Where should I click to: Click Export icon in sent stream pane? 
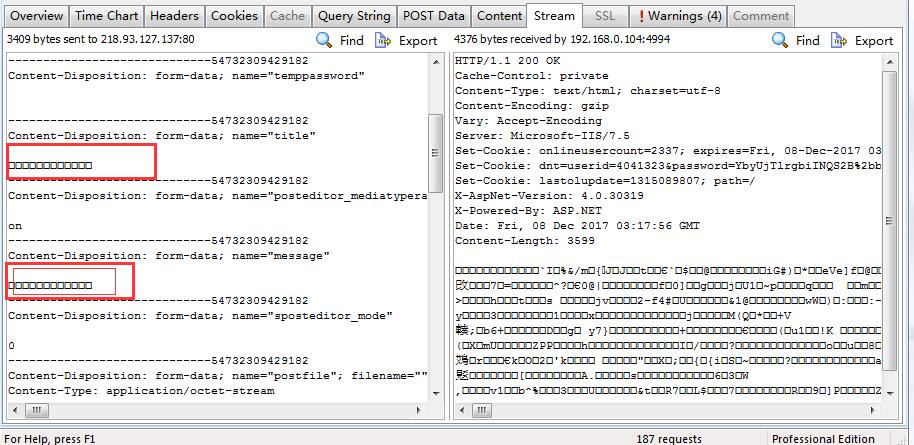(x=384, y=40)
